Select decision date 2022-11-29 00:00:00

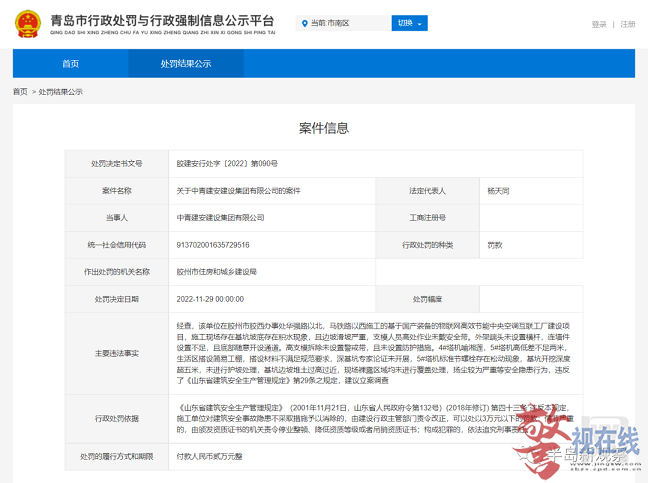(x=210, y=299)
